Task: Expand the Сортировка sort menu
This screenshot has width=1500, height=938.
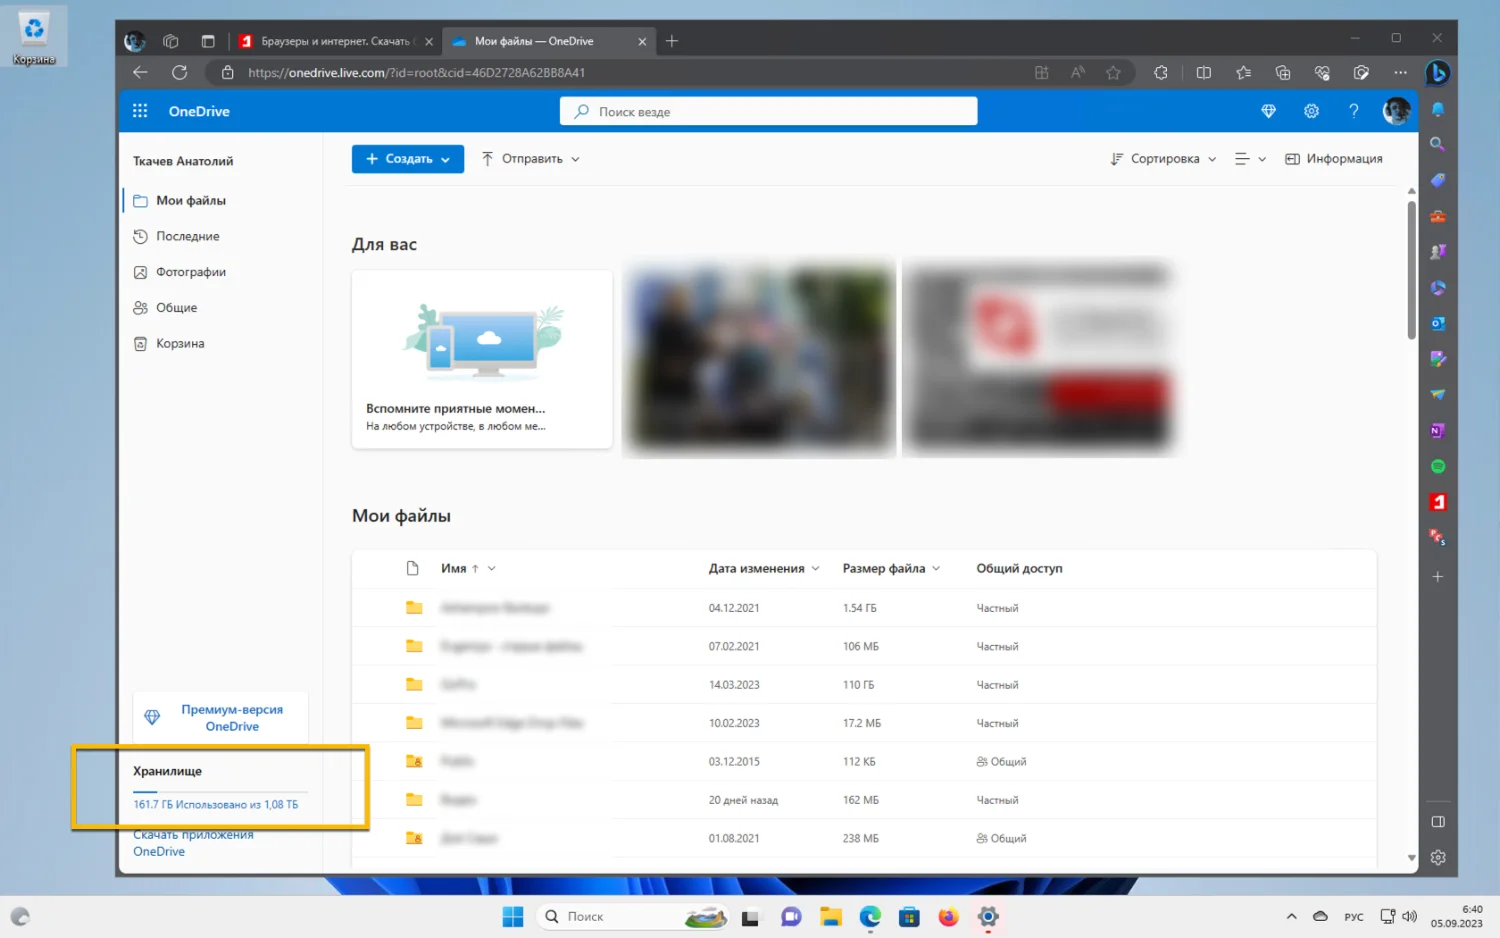Action: [x=1163, y=159]
